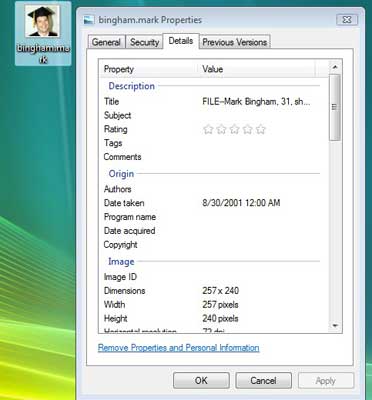
Task: Click the Date taken value 8/30/2001 12:00 AM
Action: 241,203
